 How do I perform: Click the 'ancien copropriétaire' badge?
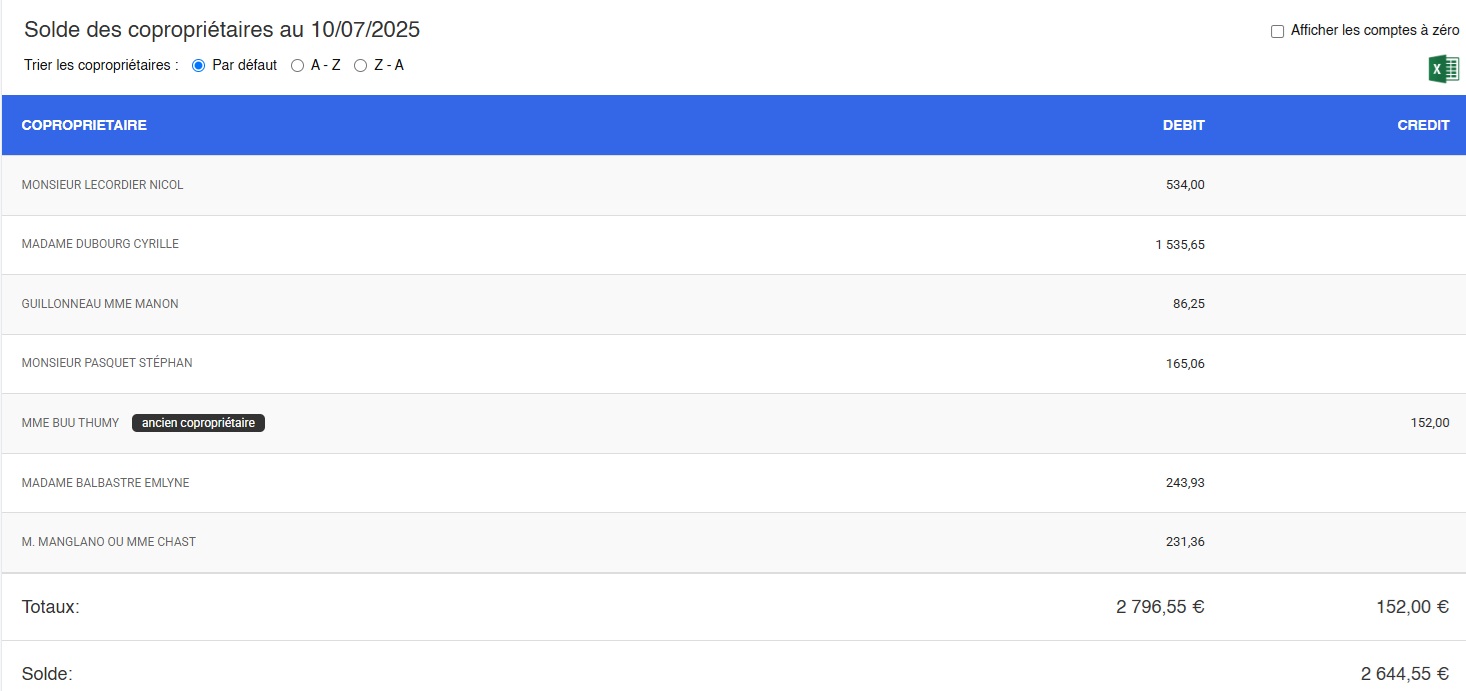coord(198,423)
